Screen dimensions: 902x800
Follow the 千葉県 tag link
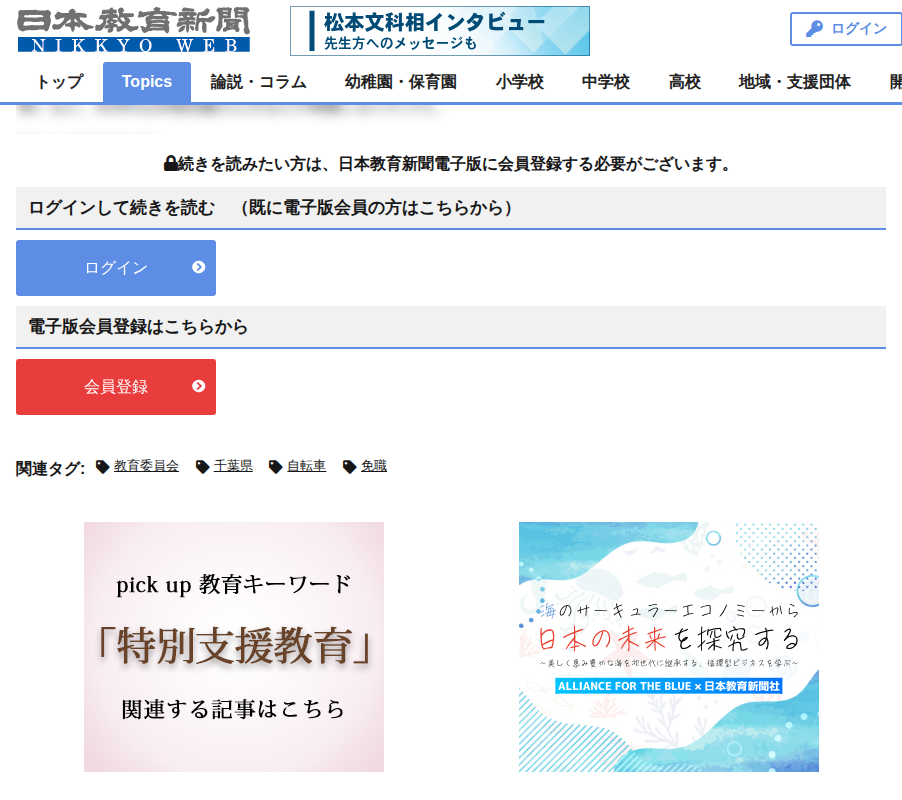233,466
